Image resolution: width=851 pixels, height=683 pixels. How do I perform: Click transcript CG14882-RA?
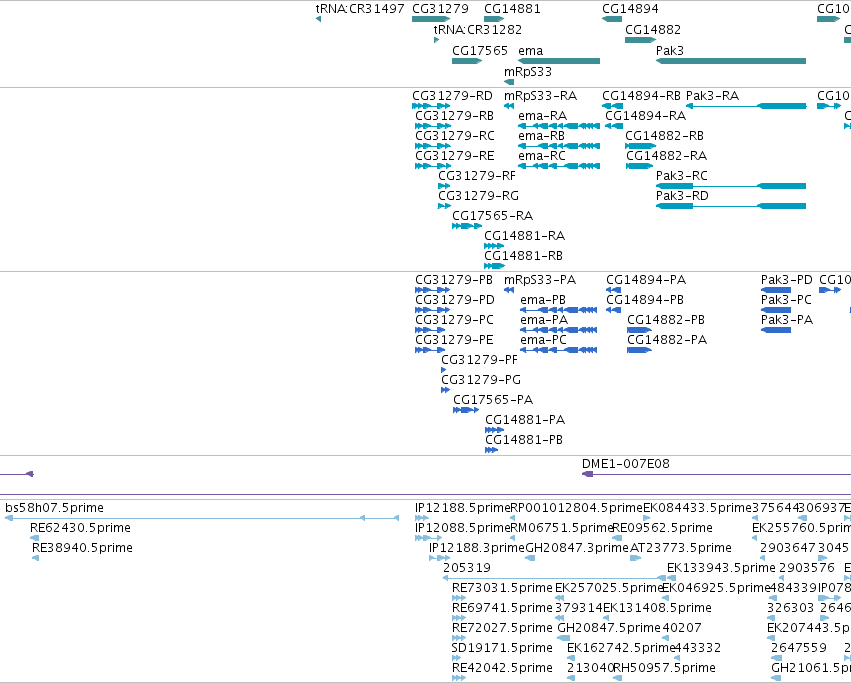click(x=666, y=156)
